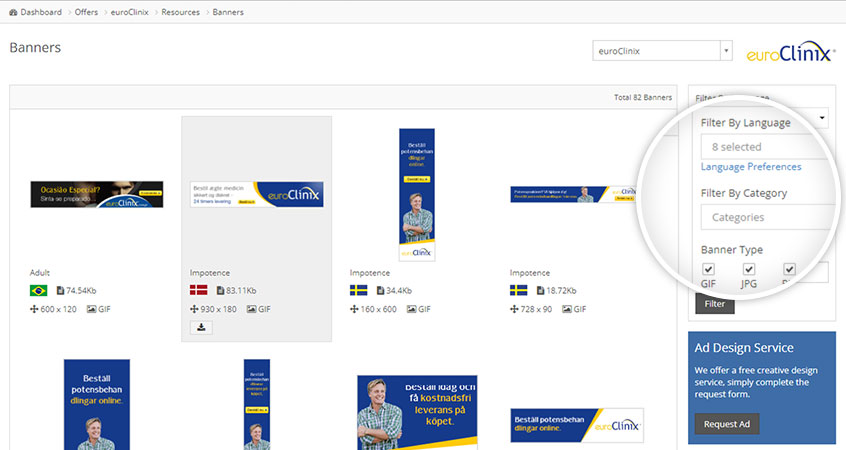Open the Resources breadcrumb
The width and height of the screenshot is (846, 450).
[x=180, y=12]
